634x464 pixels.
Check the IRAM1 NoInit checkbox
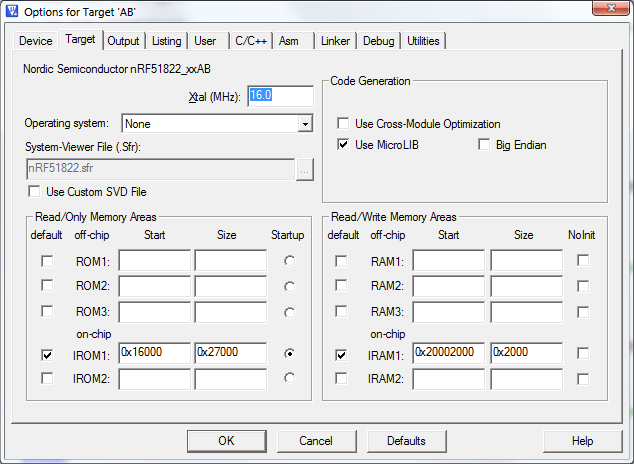[583, 354]
